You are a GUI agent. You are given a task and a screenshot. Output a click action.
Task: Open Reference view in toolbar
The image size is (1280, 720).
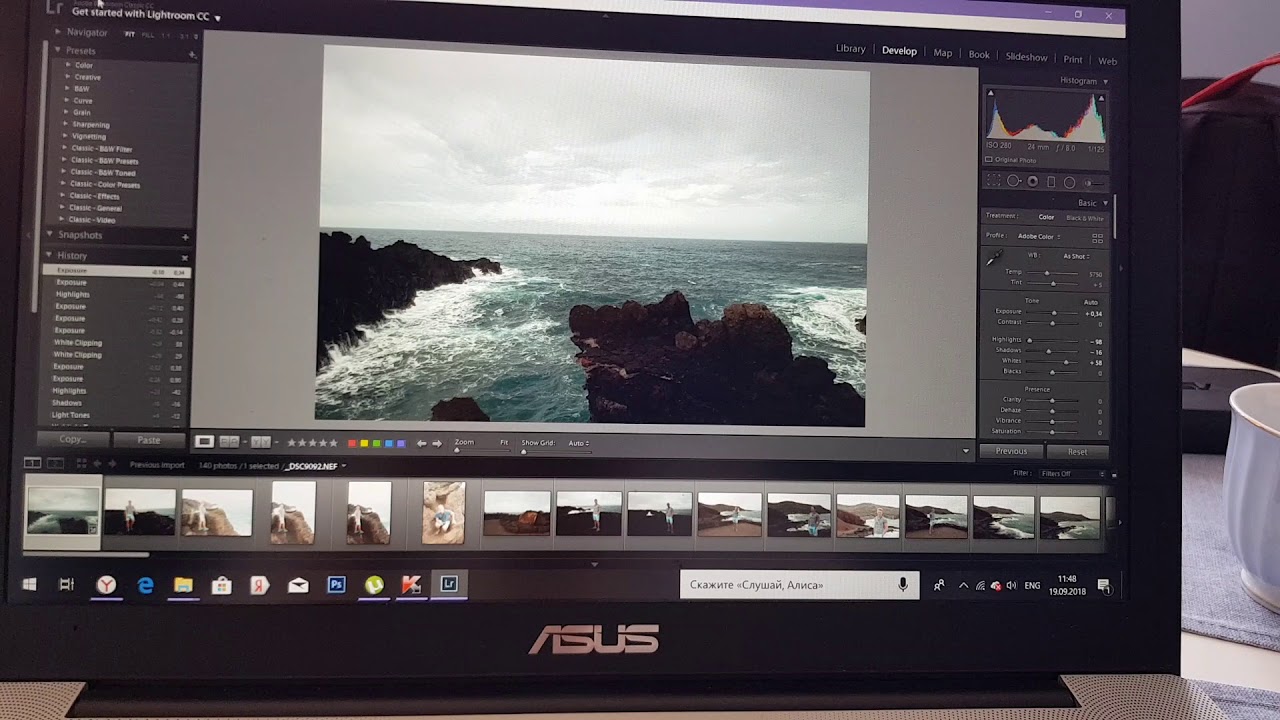[x=229, y=441]
